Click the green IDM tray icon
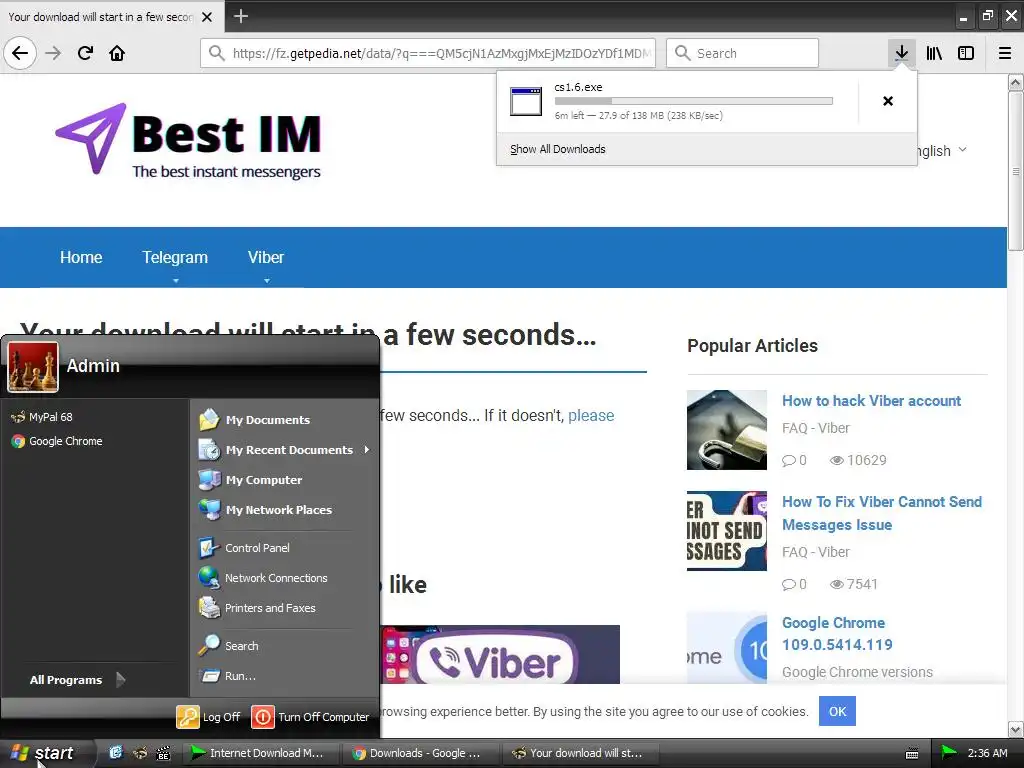The height and width of the screenshot is (768, 1024). (x=948, y=753)
